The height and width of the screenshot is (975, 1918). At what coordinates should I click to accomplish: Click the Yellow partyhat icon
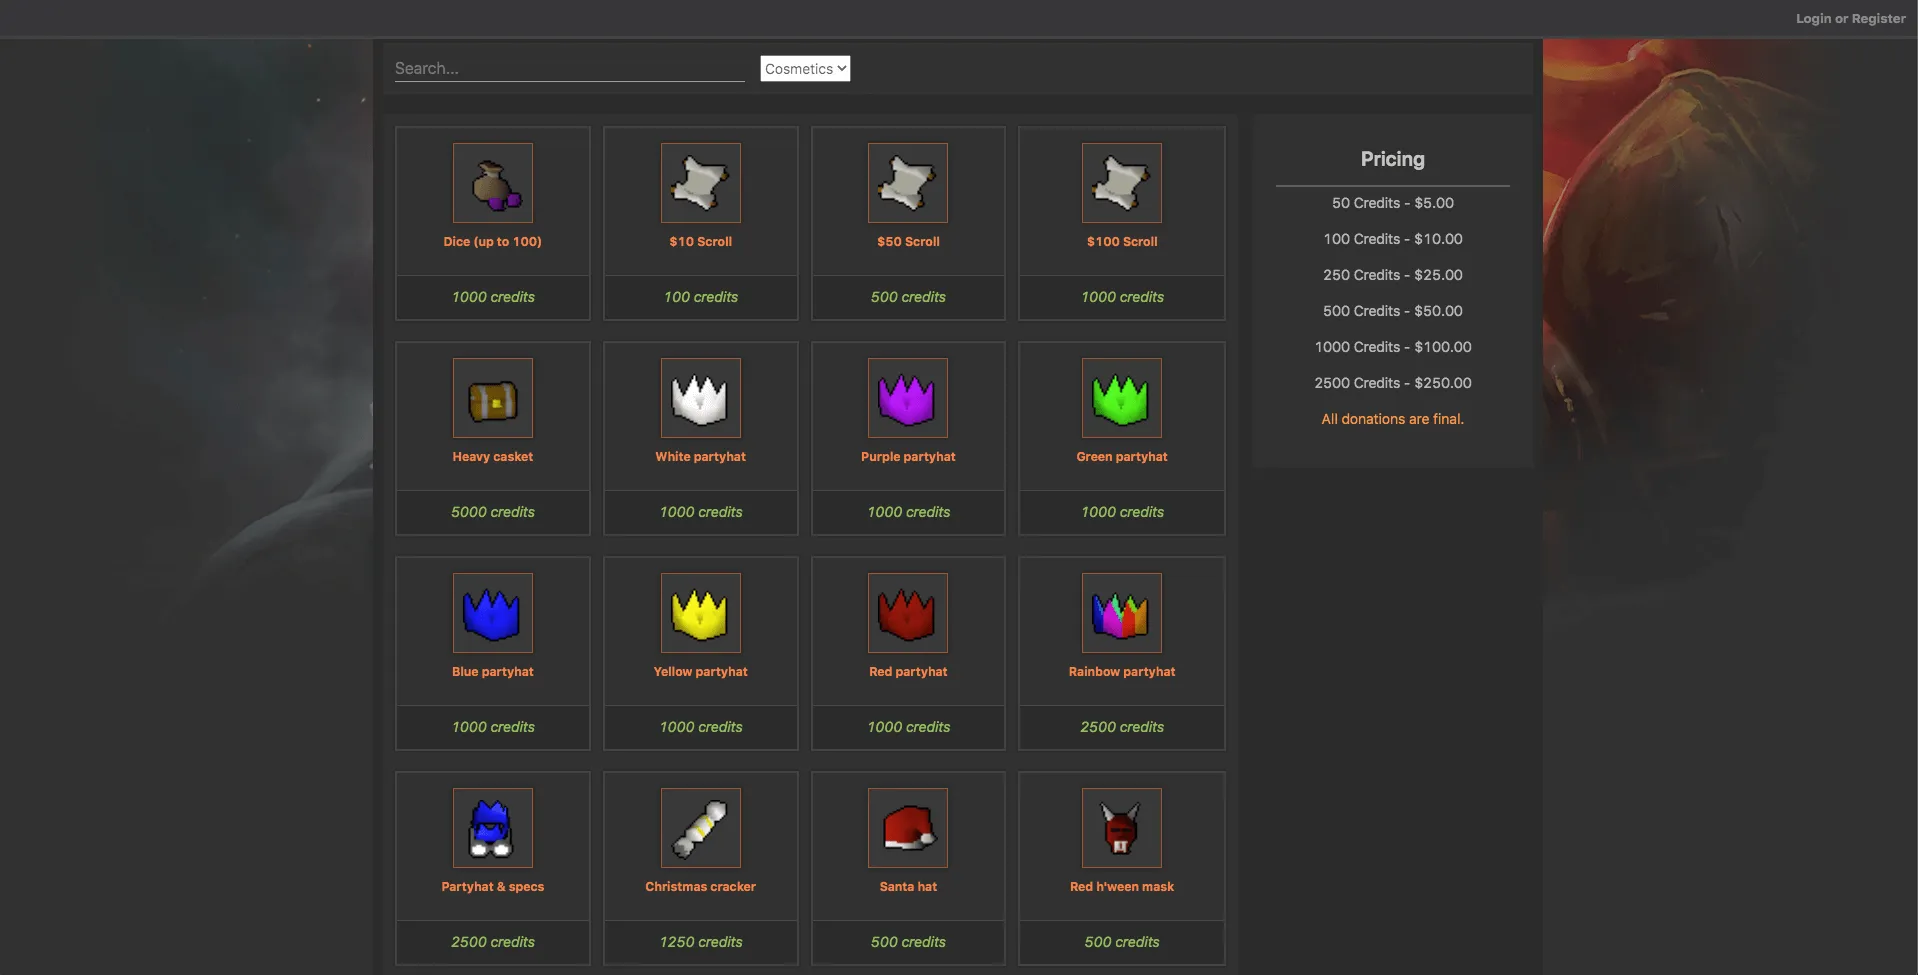[700, 613]
